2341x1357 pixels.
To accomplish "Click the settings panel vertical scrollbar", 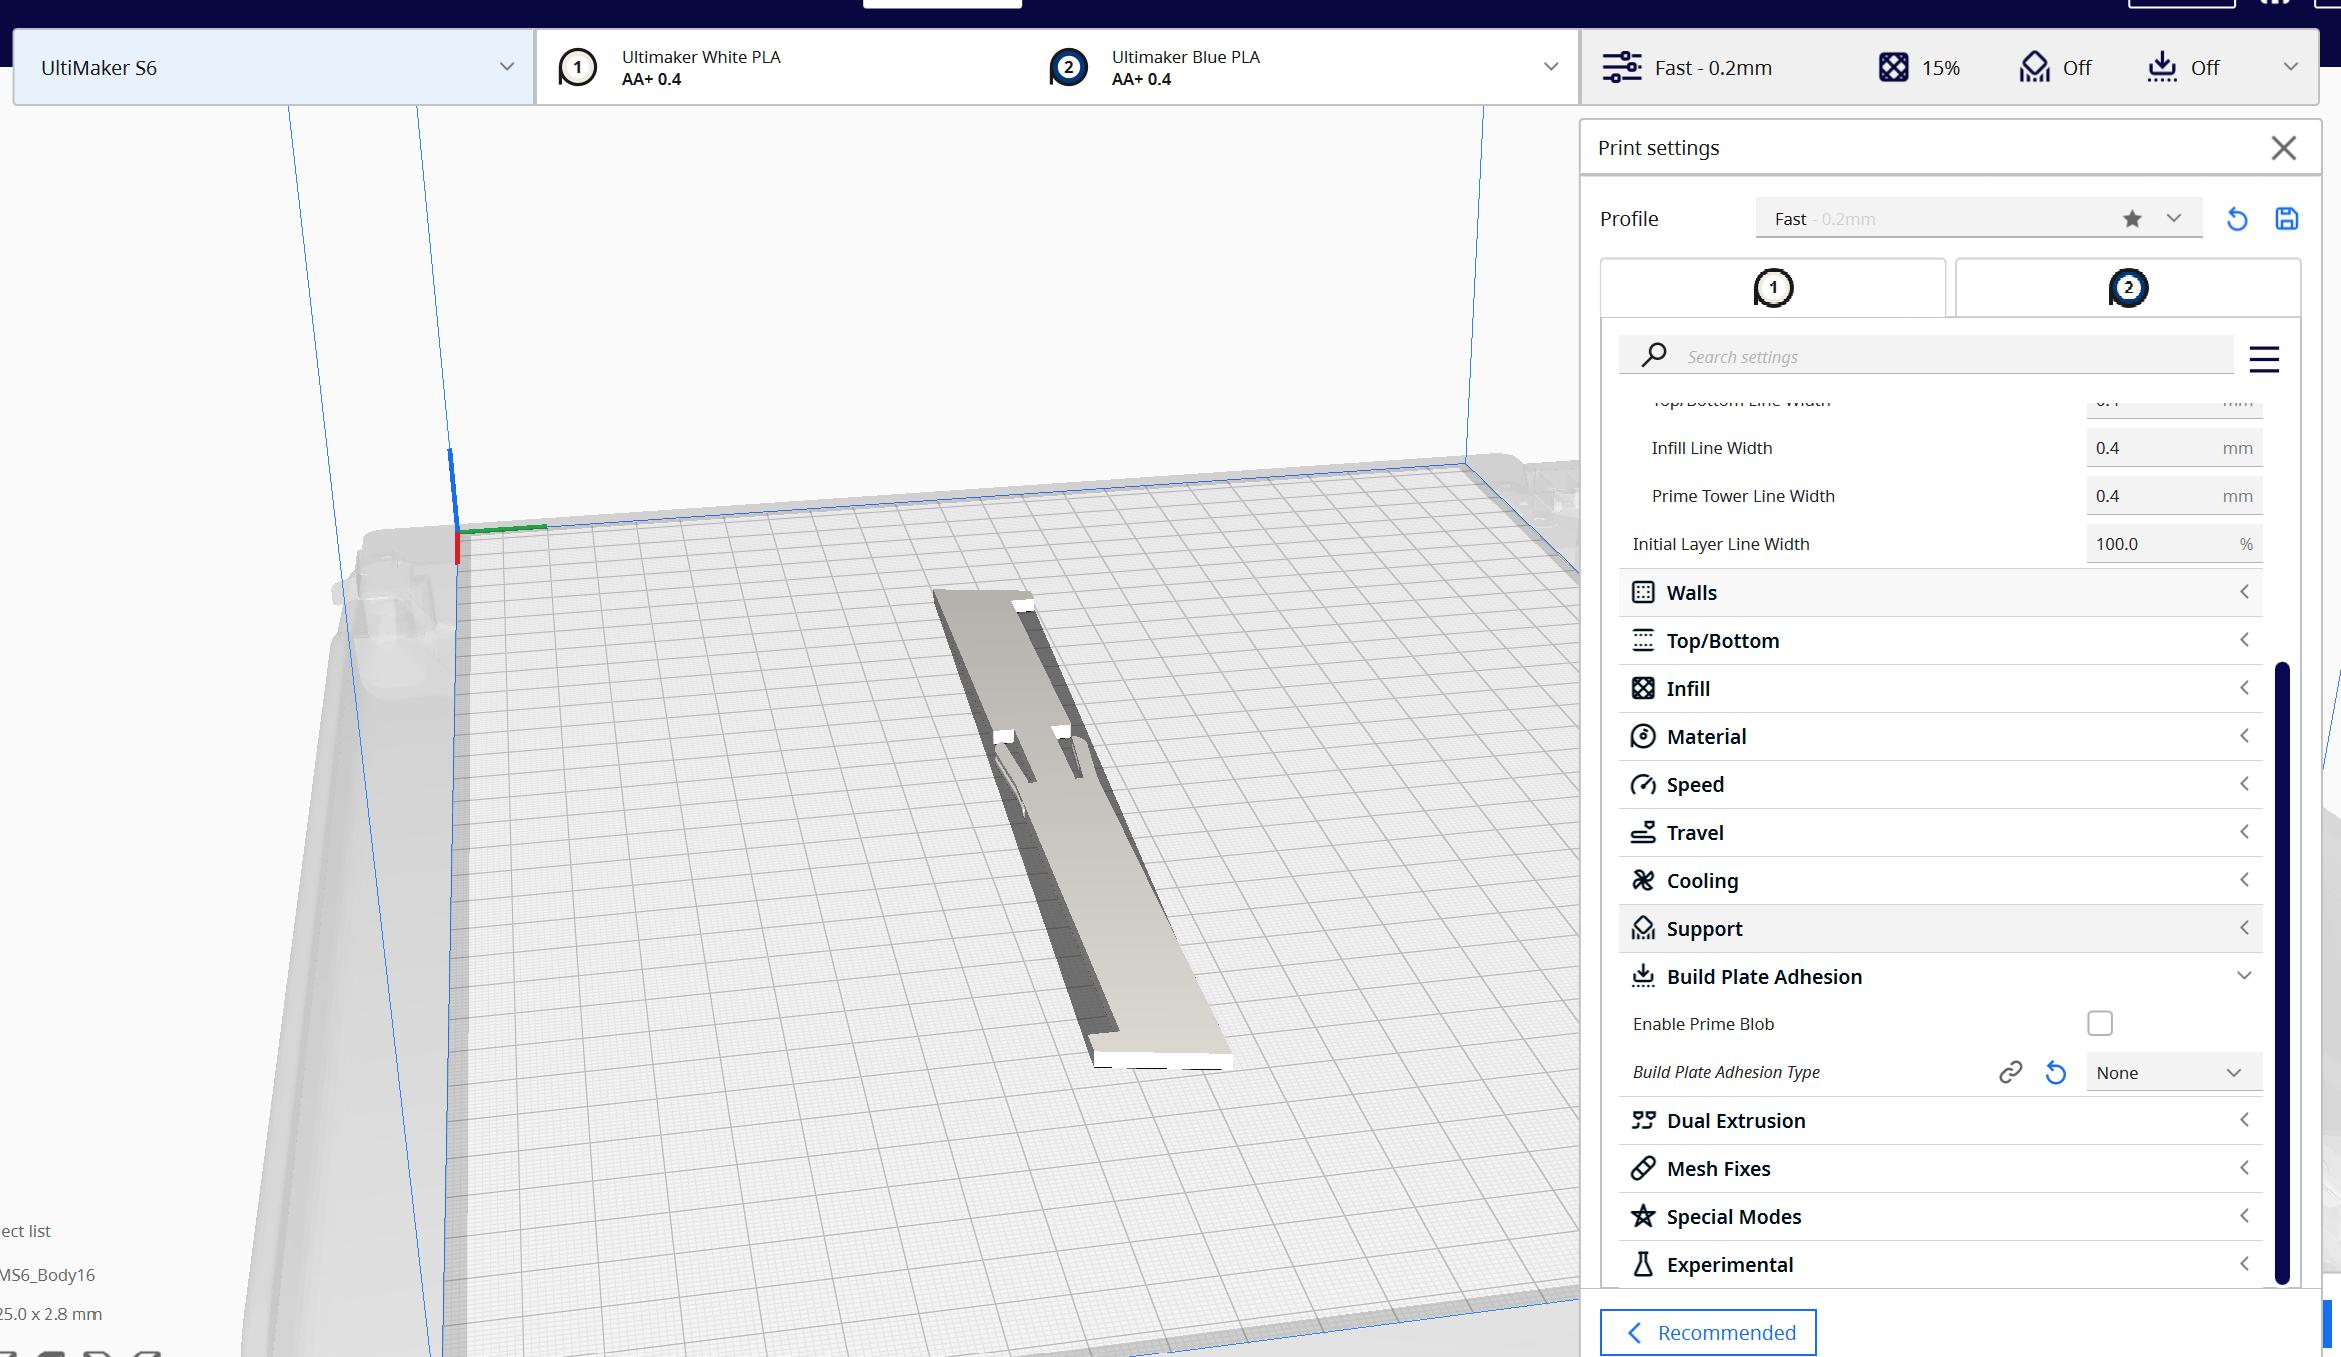I will pyautogui.click(x=2282, y=972).
